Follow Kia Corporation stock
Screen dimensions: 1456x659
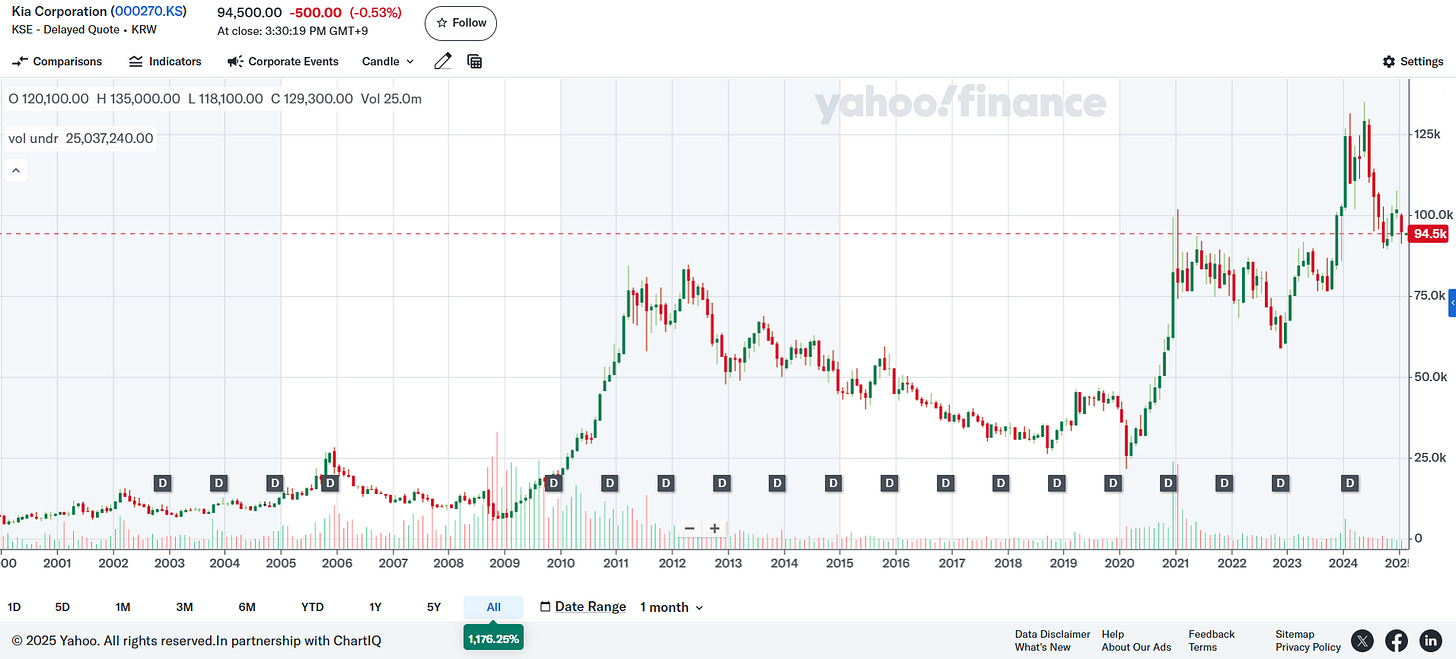pyautogui.click(x=461, y=23)
